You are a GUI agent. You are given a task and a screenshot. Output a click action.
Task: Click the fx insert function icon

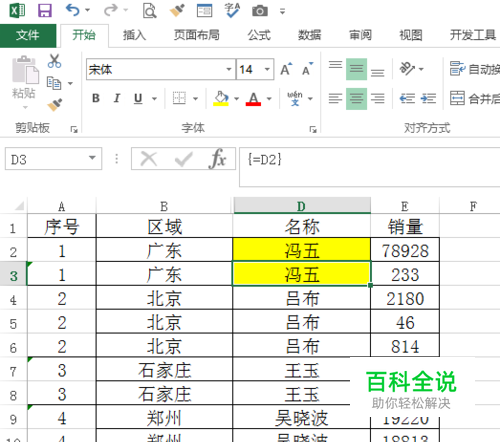[x=218, y=159]
